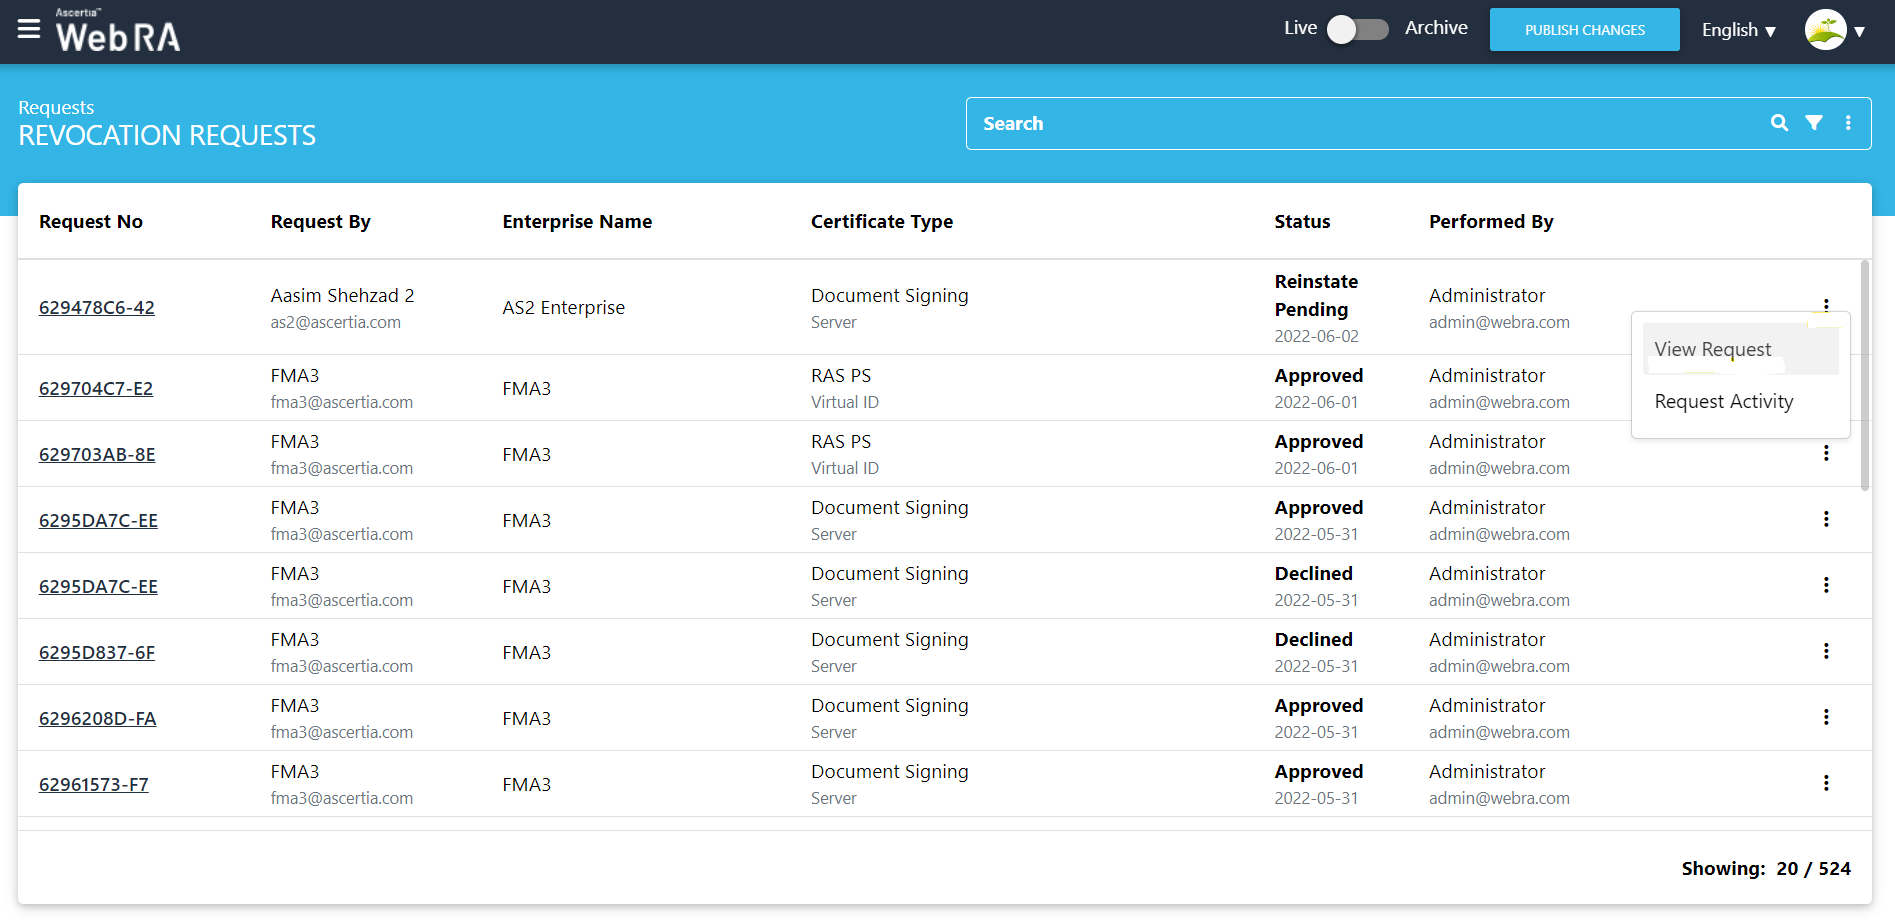Click into the Search input field
Screen dimensions: 1895x922
point(1360,124)
